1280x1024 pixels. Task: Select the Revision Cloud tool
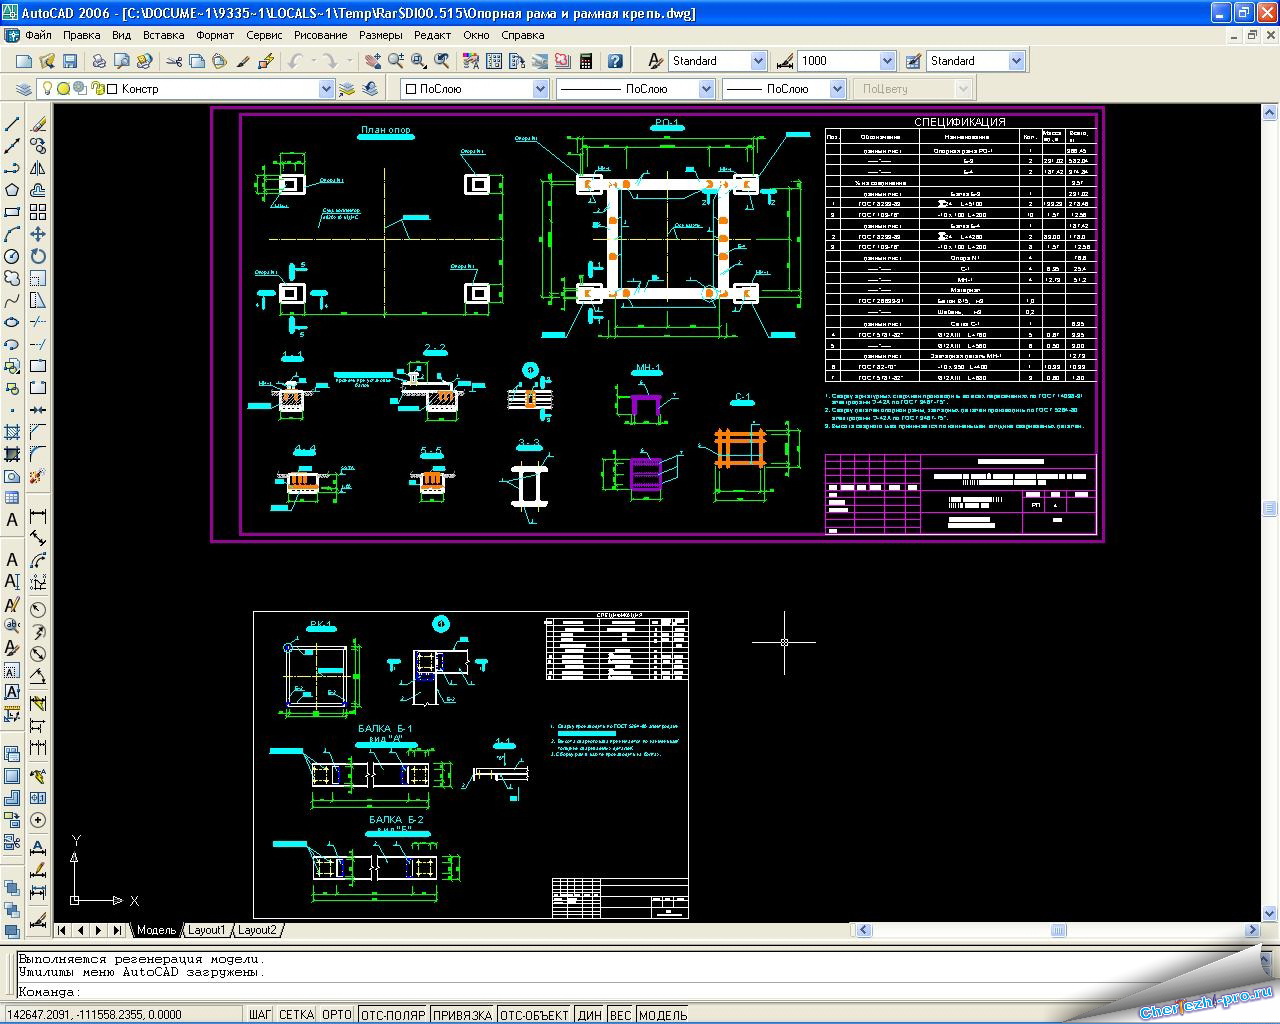click(x=13, y=278)
